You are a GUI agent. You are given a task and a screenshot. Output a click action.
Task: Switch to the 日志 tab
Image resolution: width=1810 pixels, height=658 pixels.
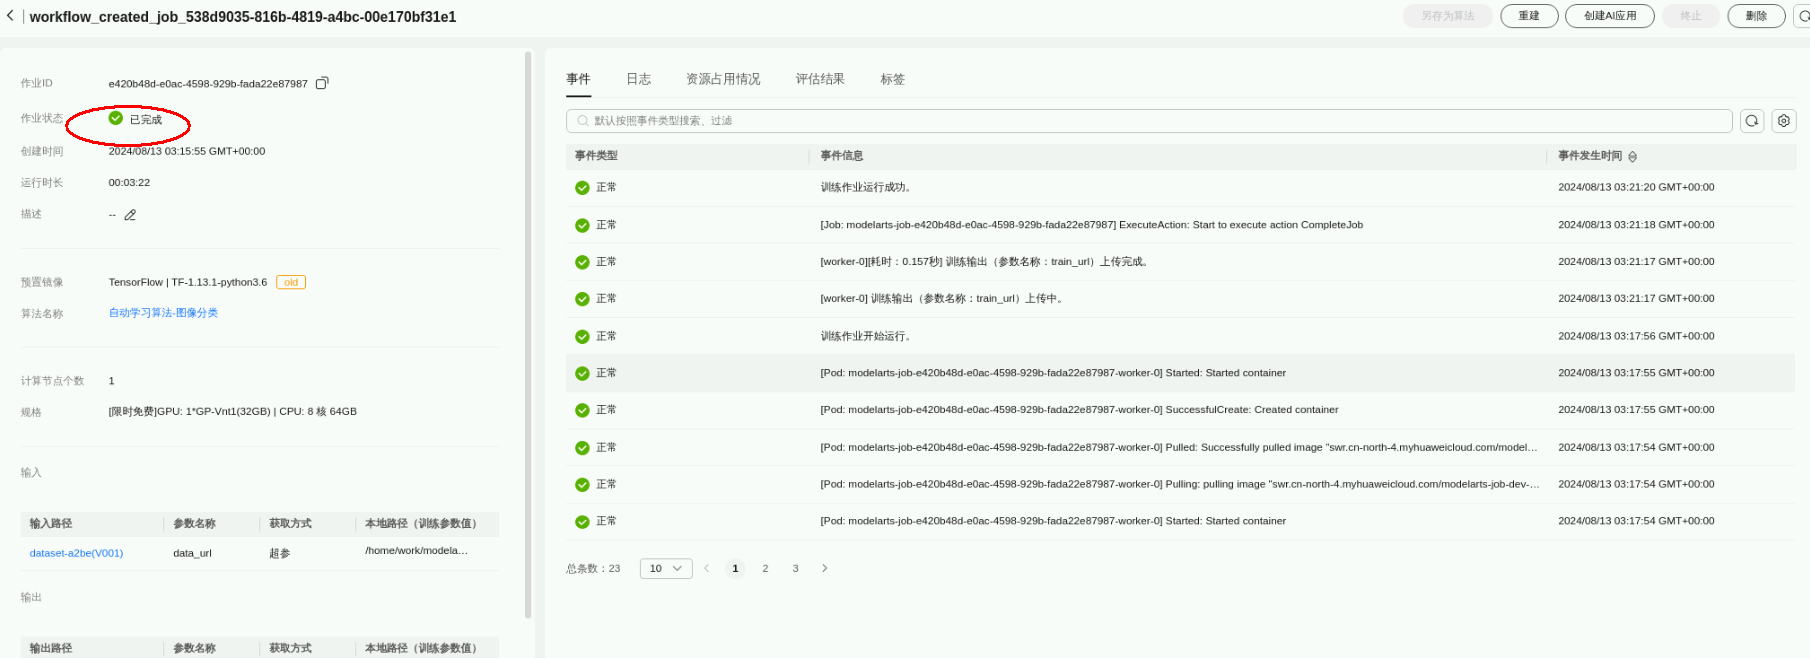point(638,79)
